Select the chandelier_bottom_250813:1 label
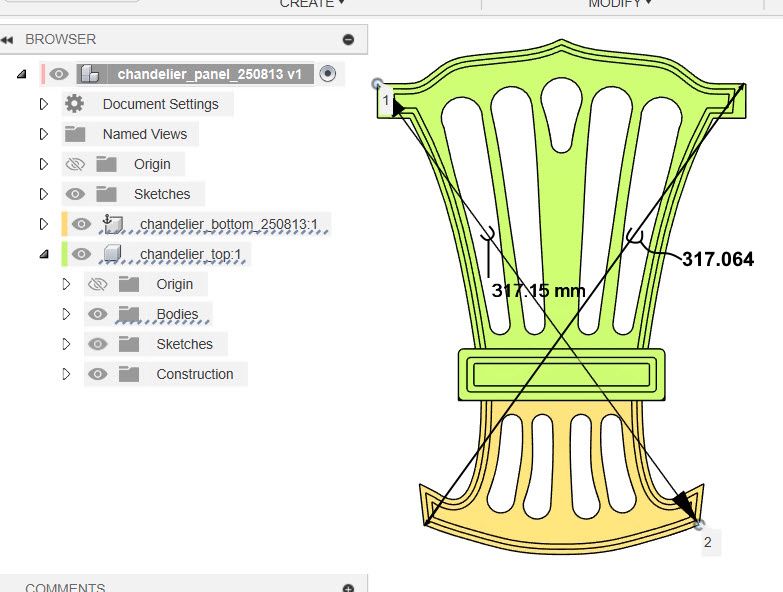783x592 pixels. [229, 224]
